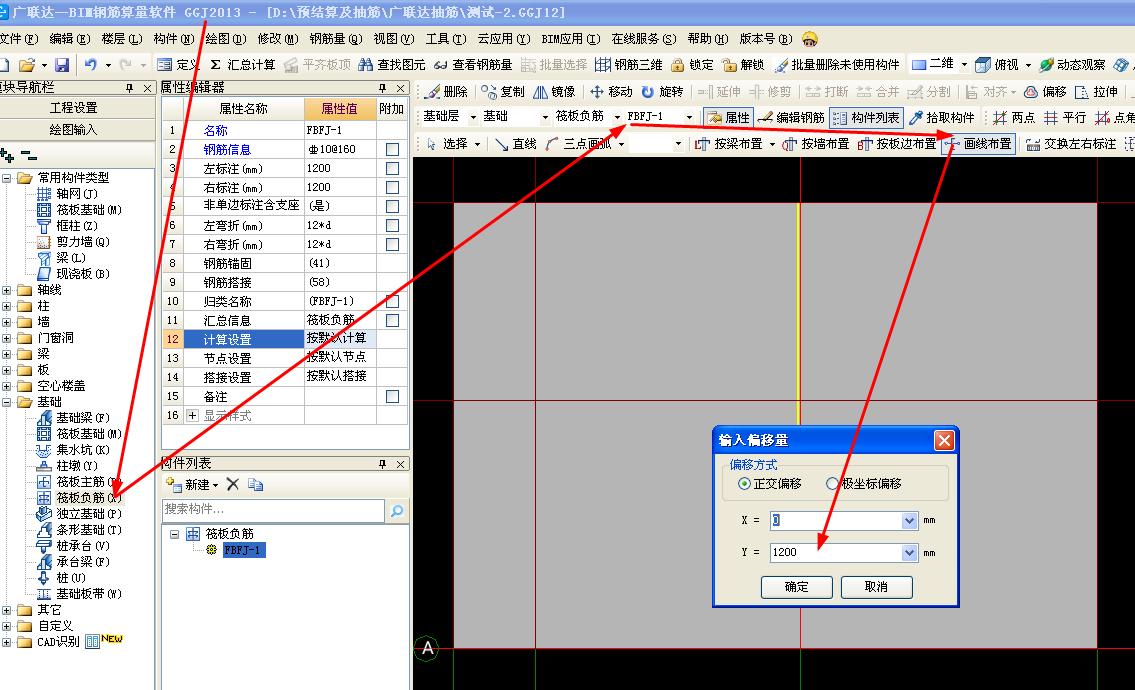Open the 文件(F) menu
This screenshot has height=690, width=1135.
[x=20, y=38]
